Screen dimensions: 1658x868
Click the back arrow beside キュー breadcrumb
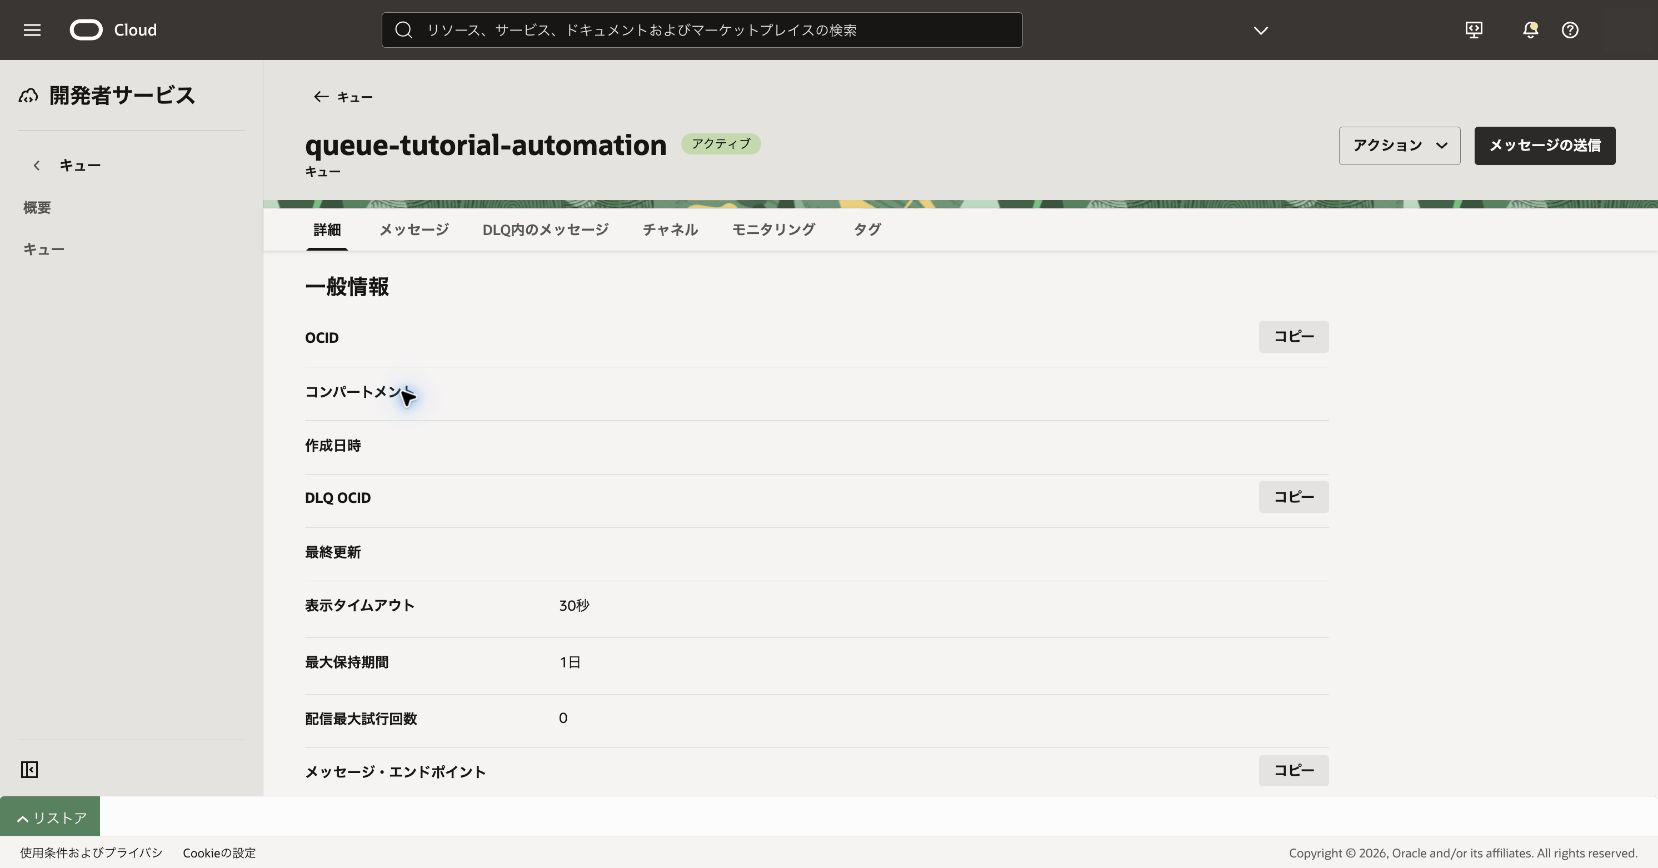coord(321,97)
